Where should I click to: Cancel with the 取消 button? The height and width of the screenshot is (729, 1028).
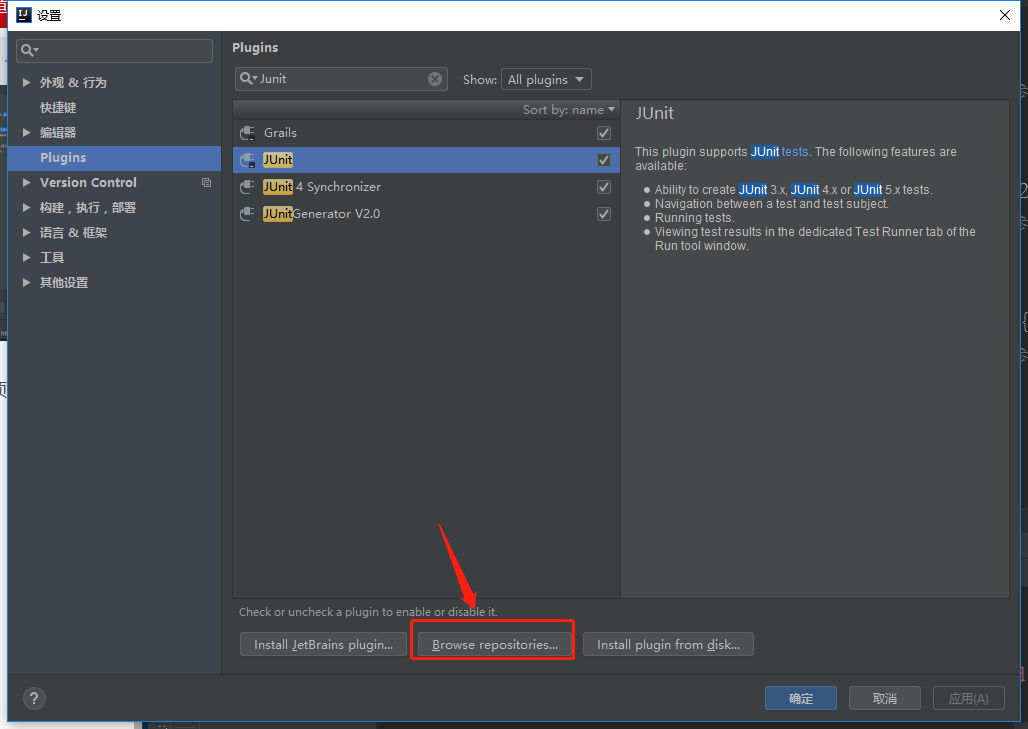click(884, 698)
